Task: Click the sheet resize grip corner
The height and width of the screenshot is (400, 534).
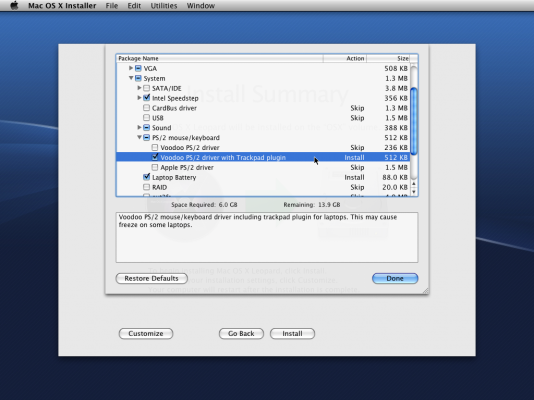Action: pyautogui.click(x=426, y=291)
